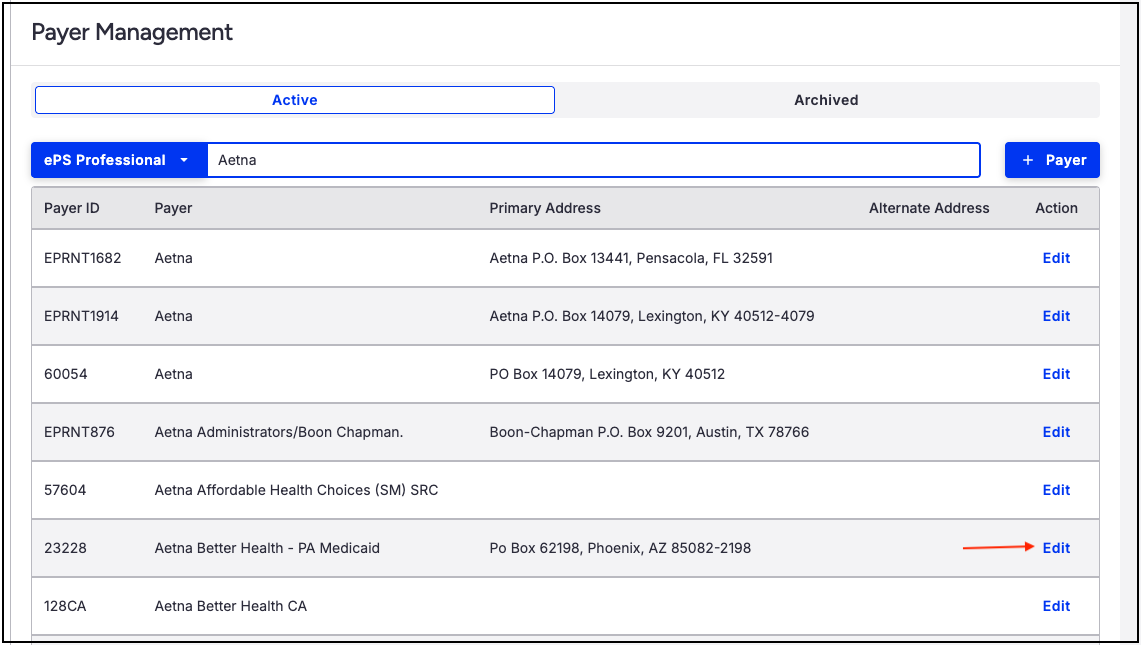Image resolution: width=1141 pixels, height=645 pixels.
Task: Click Aetna Better Health - PA Medicaid name
Action: 267,548
